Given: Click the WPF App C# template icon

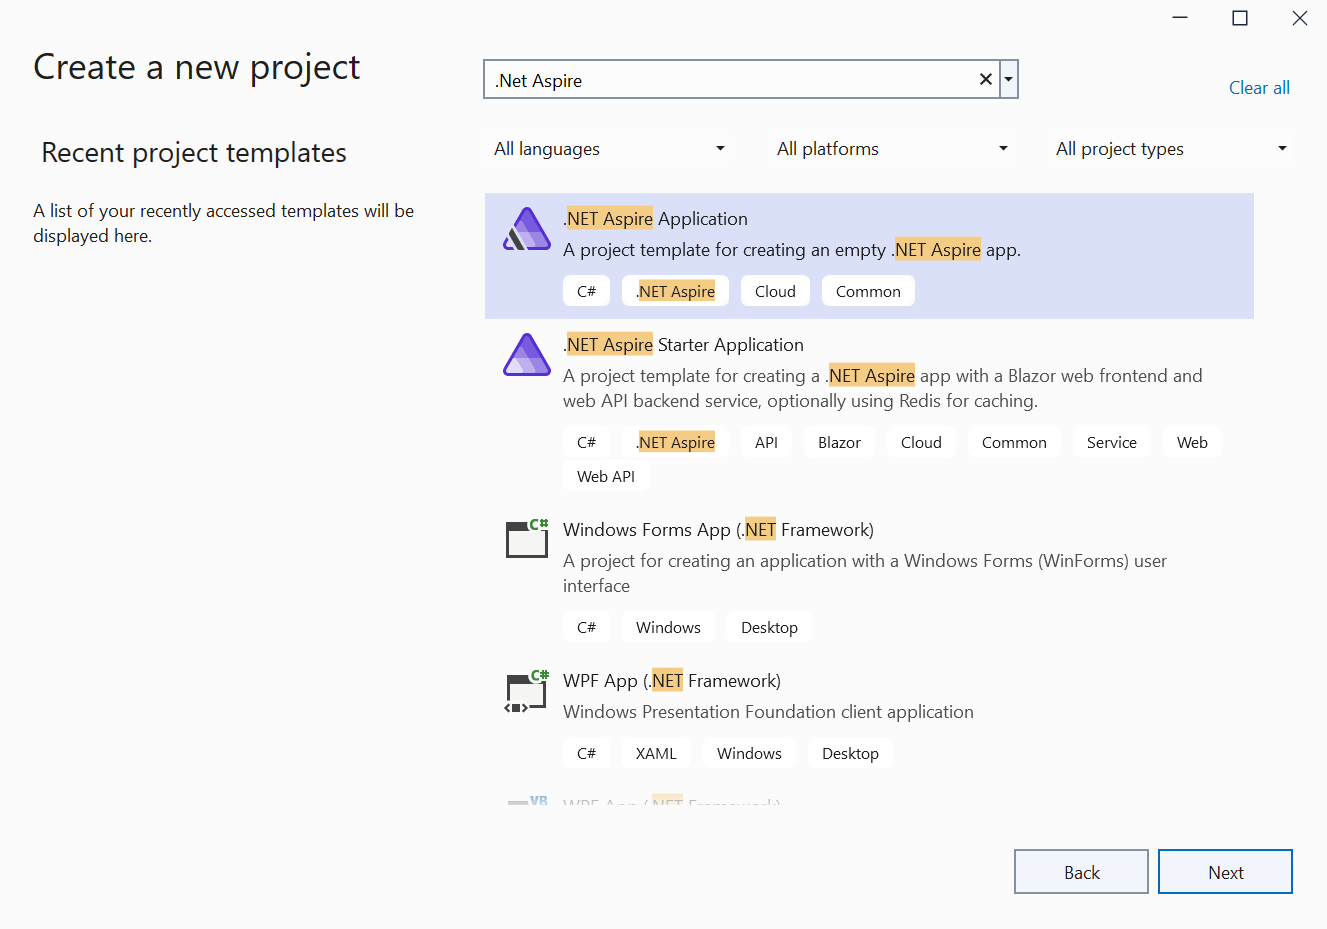Looking at the screenshot, I should 527,691.
